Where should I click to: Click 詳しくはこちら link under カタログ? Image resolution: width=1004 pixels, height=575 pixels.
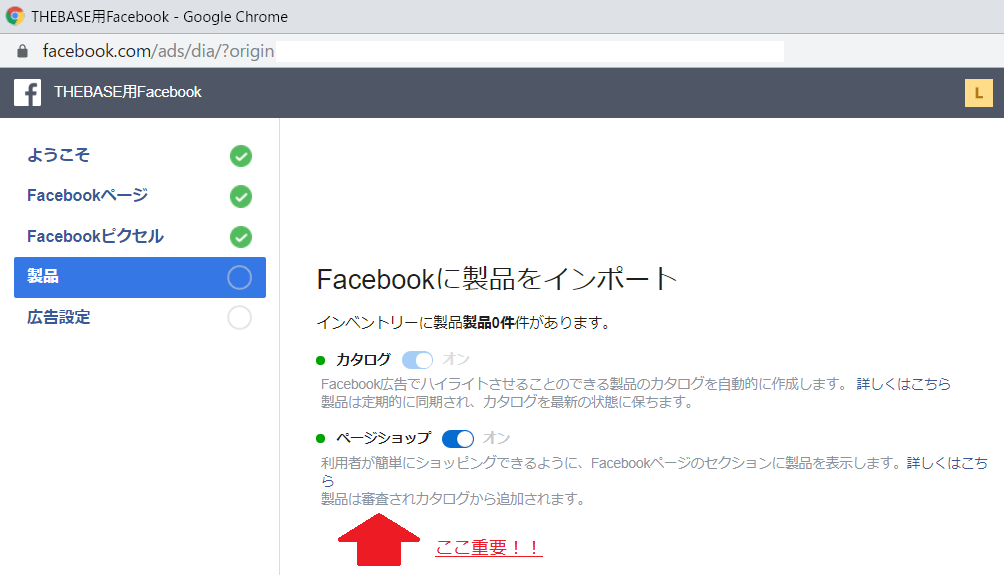click(903, 384)
